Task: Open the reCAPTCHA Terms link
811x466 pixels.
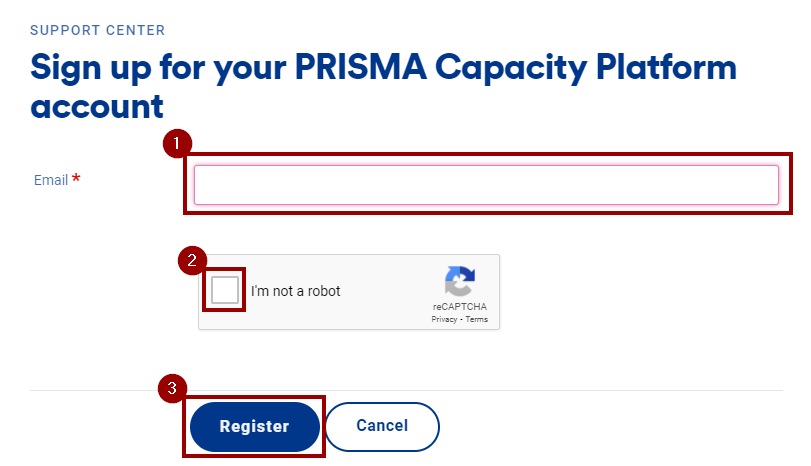Action: (x=477, y=320)
